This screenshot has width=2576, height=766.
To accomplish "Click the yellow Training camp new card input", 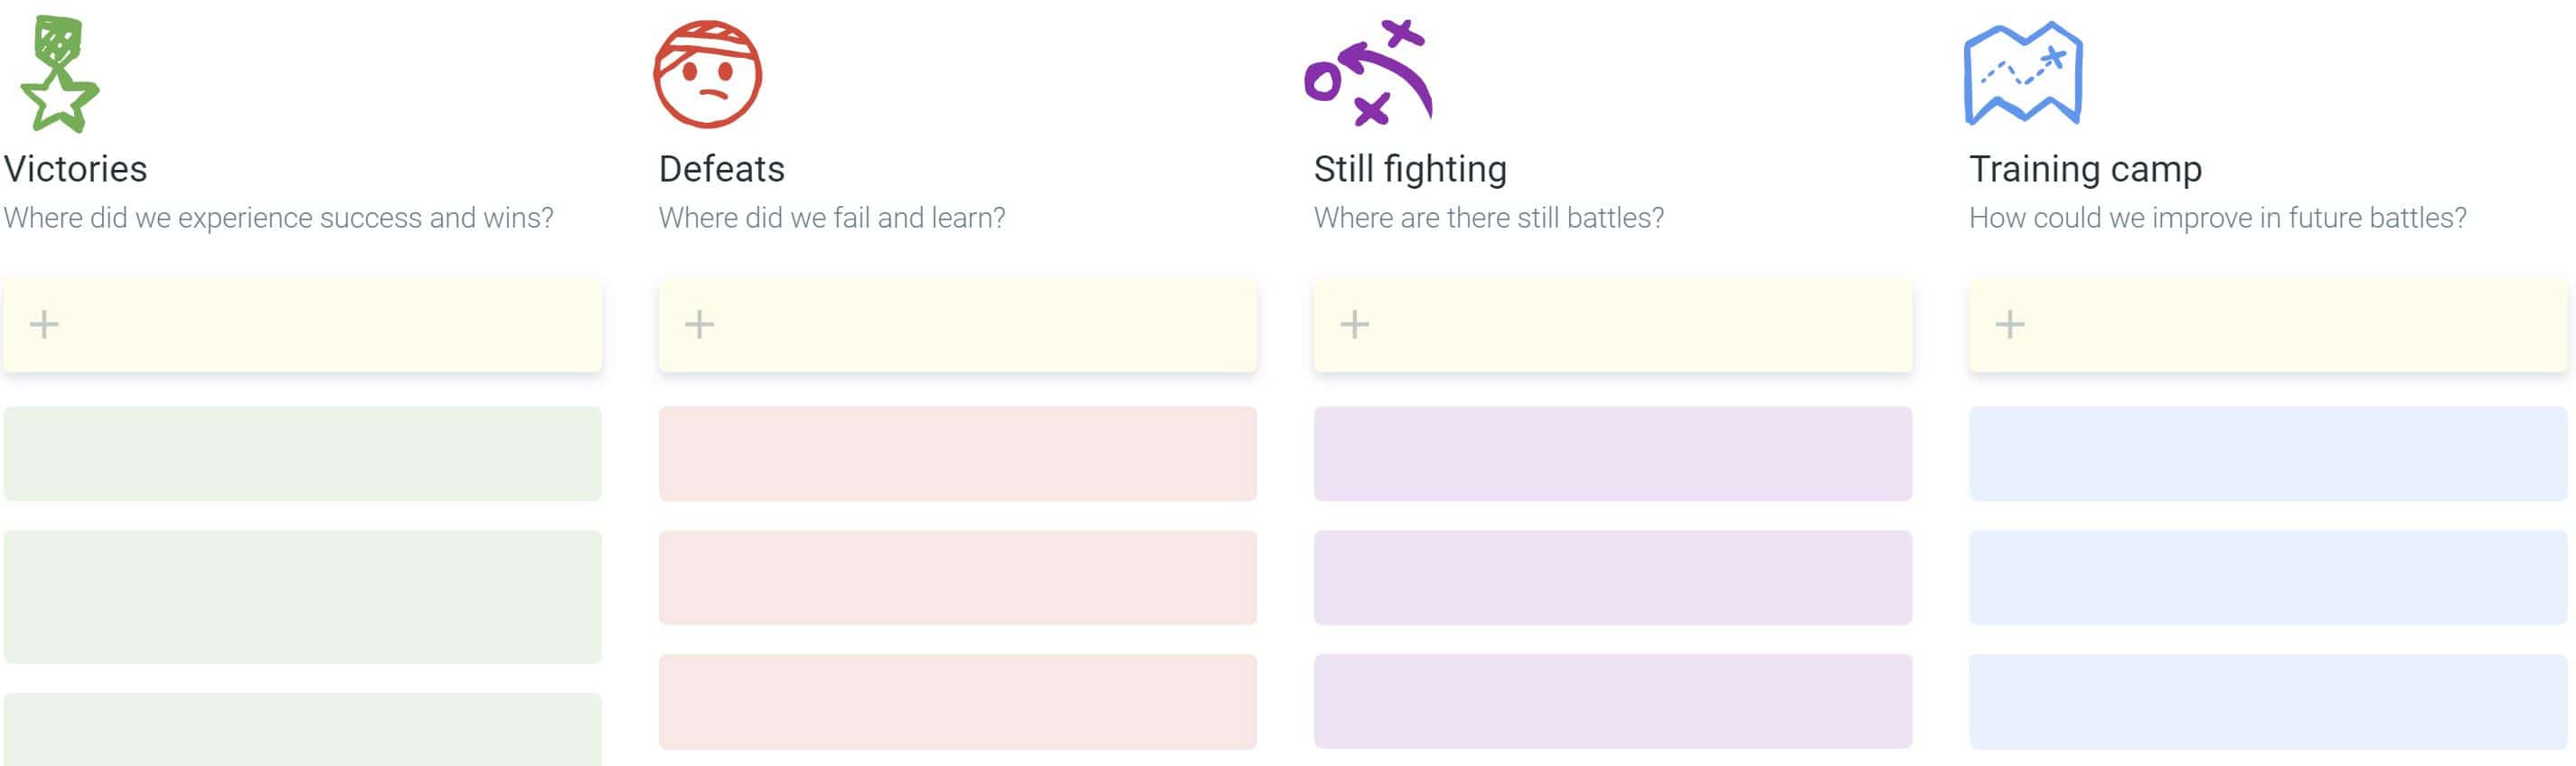I will (x=2267, y=326).
